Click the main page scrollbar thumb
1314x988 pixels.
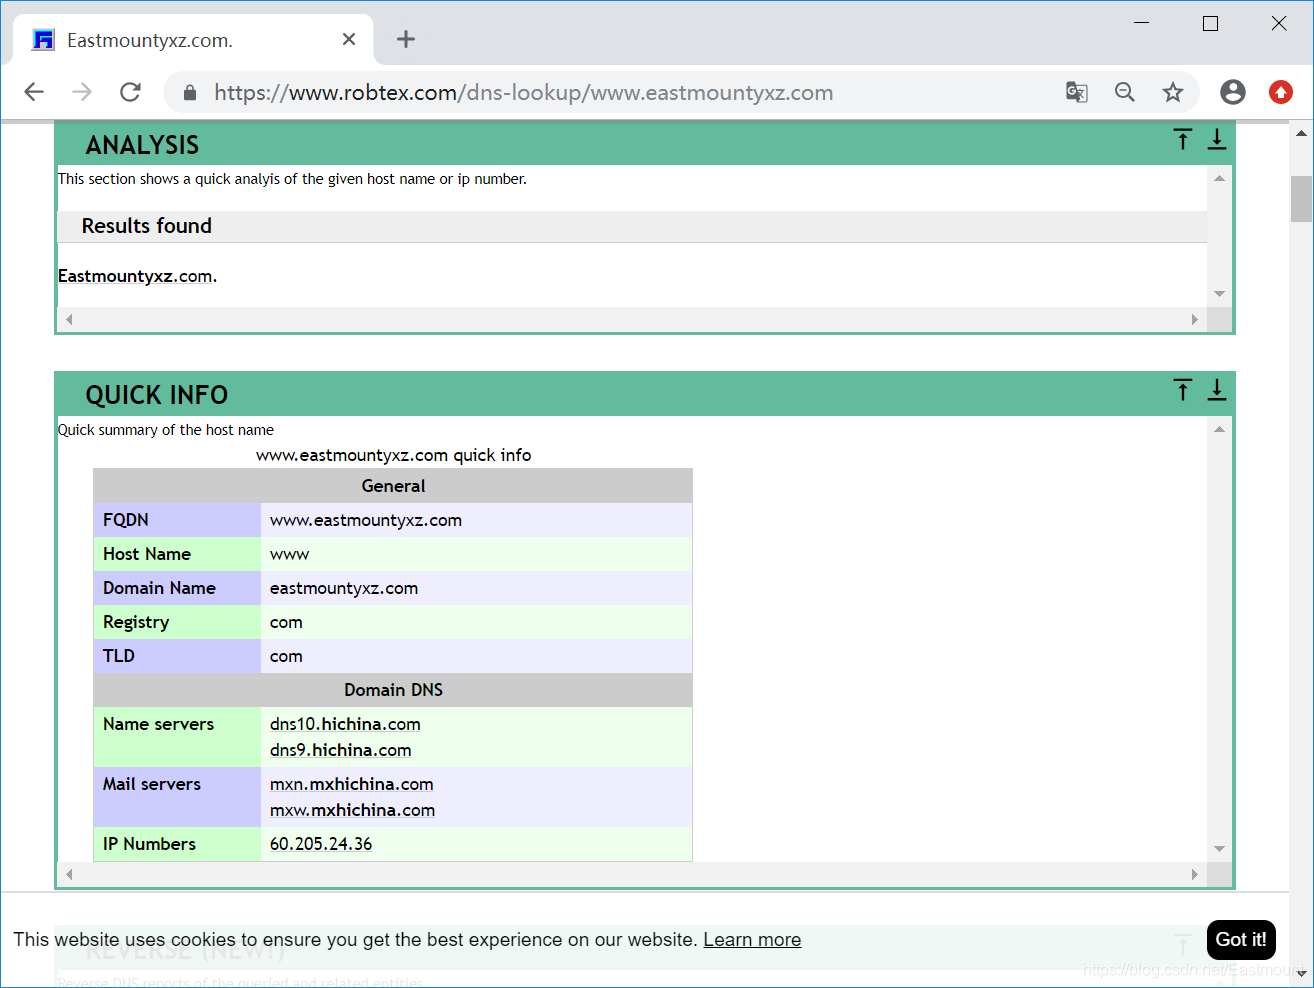point(1301,198)
